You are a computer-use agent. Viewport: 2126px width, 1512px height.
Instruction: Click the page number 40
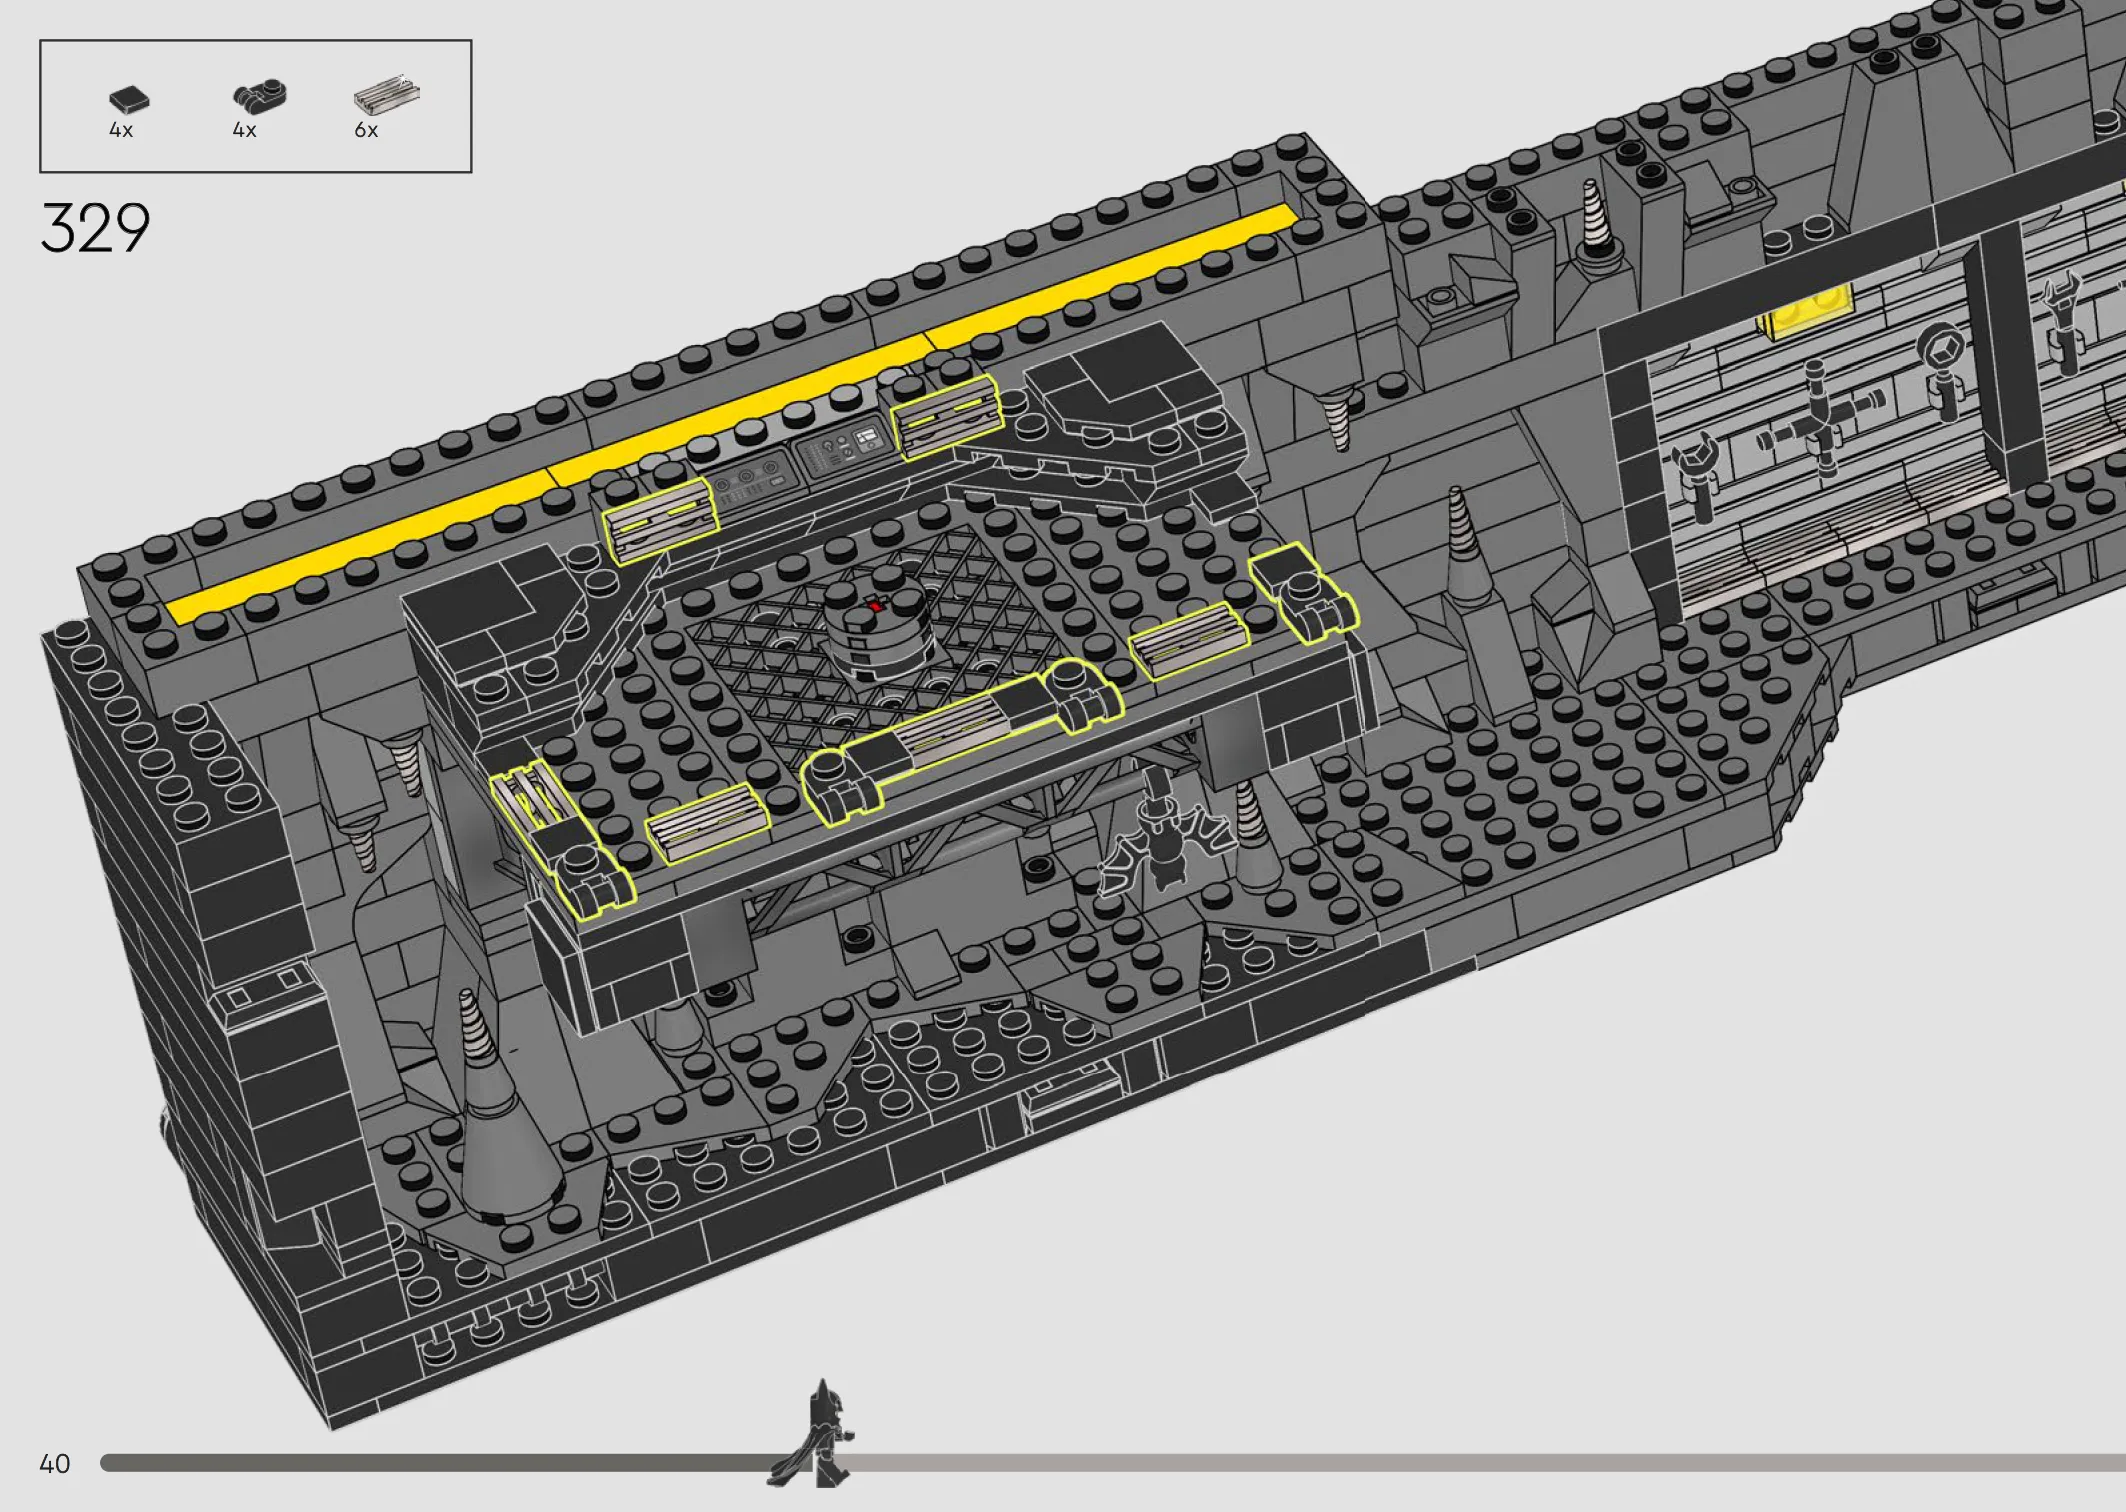click(55, 1464)
